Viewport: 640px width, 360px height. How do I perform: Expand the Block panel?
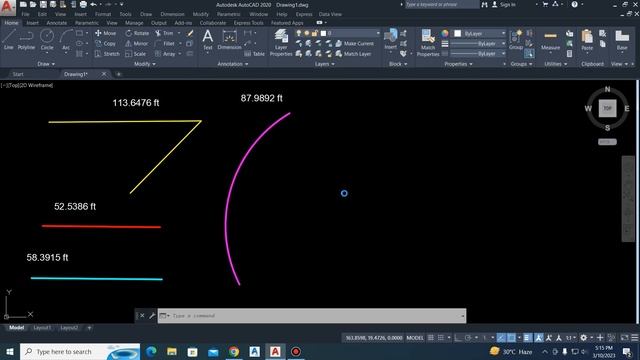[x=398, y=64]
